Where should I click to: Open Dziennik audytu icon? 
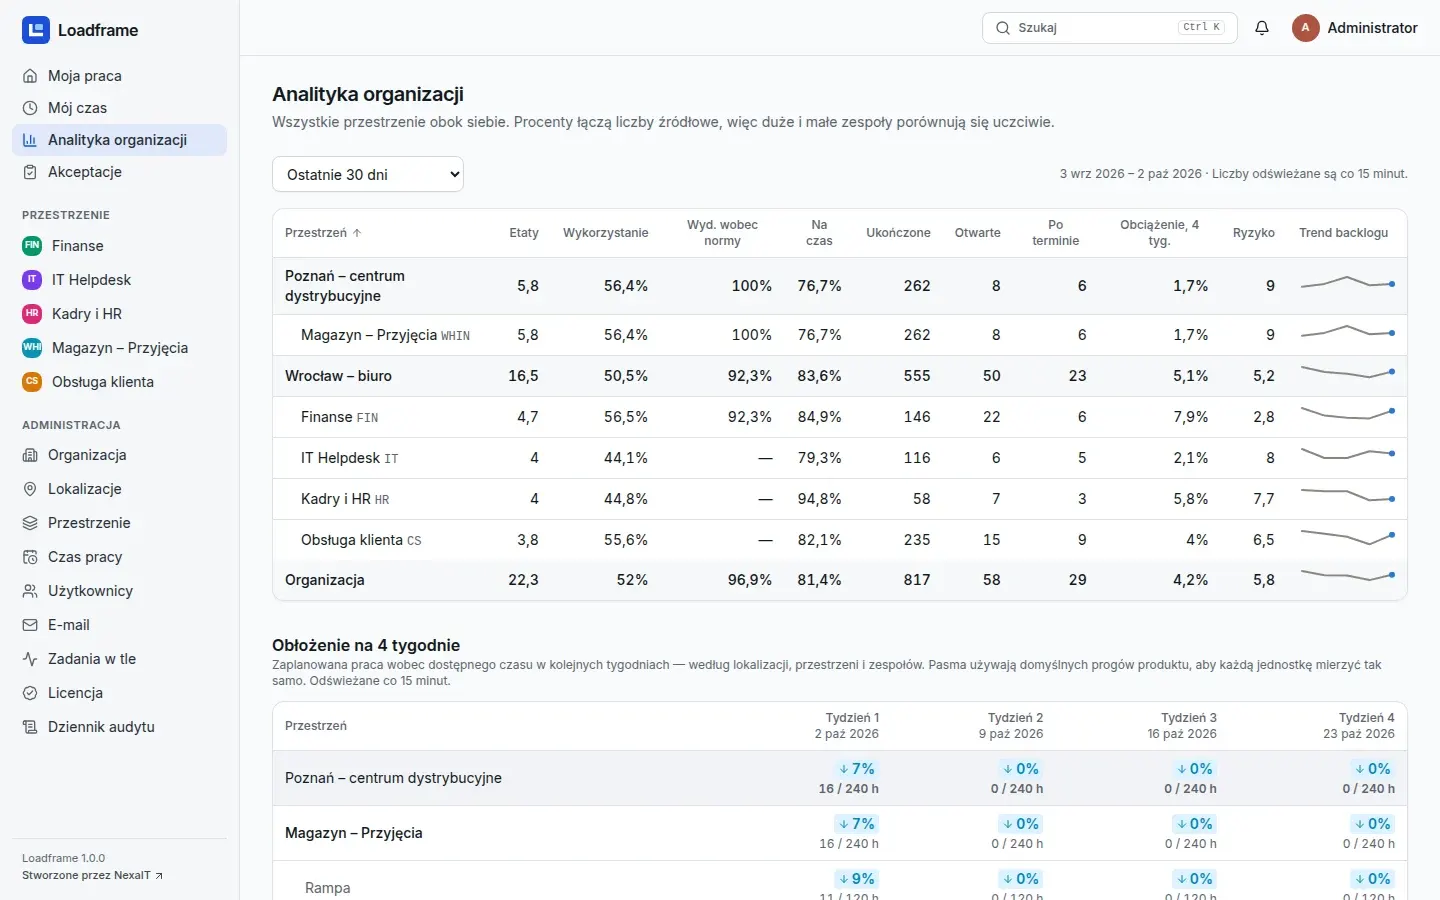click(x=30, y=727)
